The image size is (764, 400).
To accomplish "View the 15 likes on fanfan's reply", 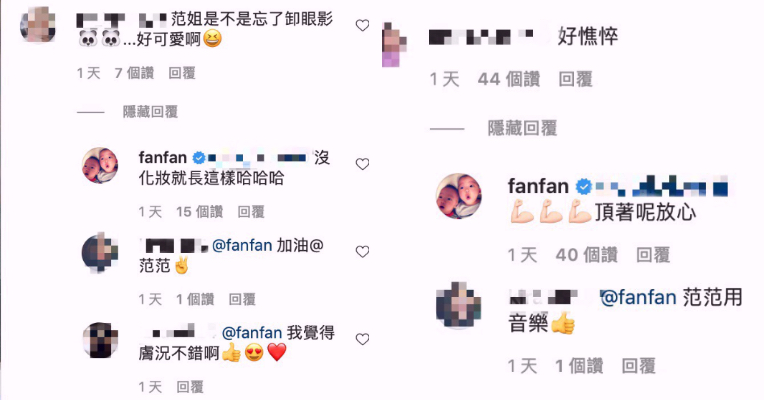I will pyautogui.click(x=199, y=212).
